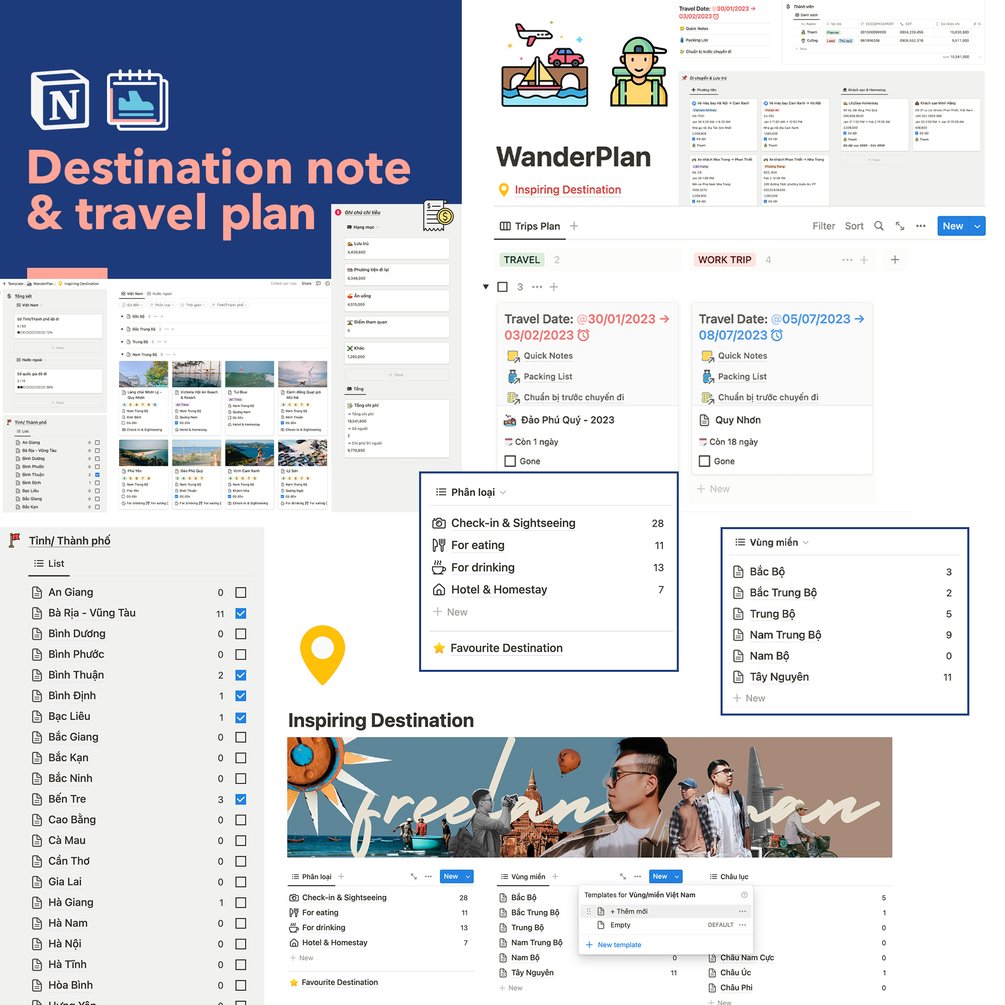The width and height of the screenshot is (1005, 1005).
Task: Click the TRAVEL green tag label
Action: pyautogui.click(x=521, y=260)
